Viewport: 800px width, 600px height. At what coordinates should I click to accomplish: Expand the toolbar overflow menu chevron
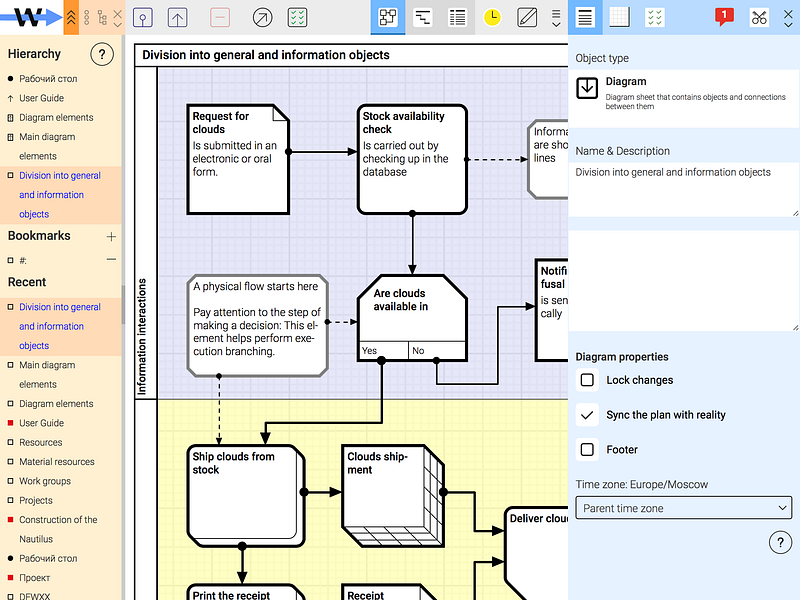[556, 18]
